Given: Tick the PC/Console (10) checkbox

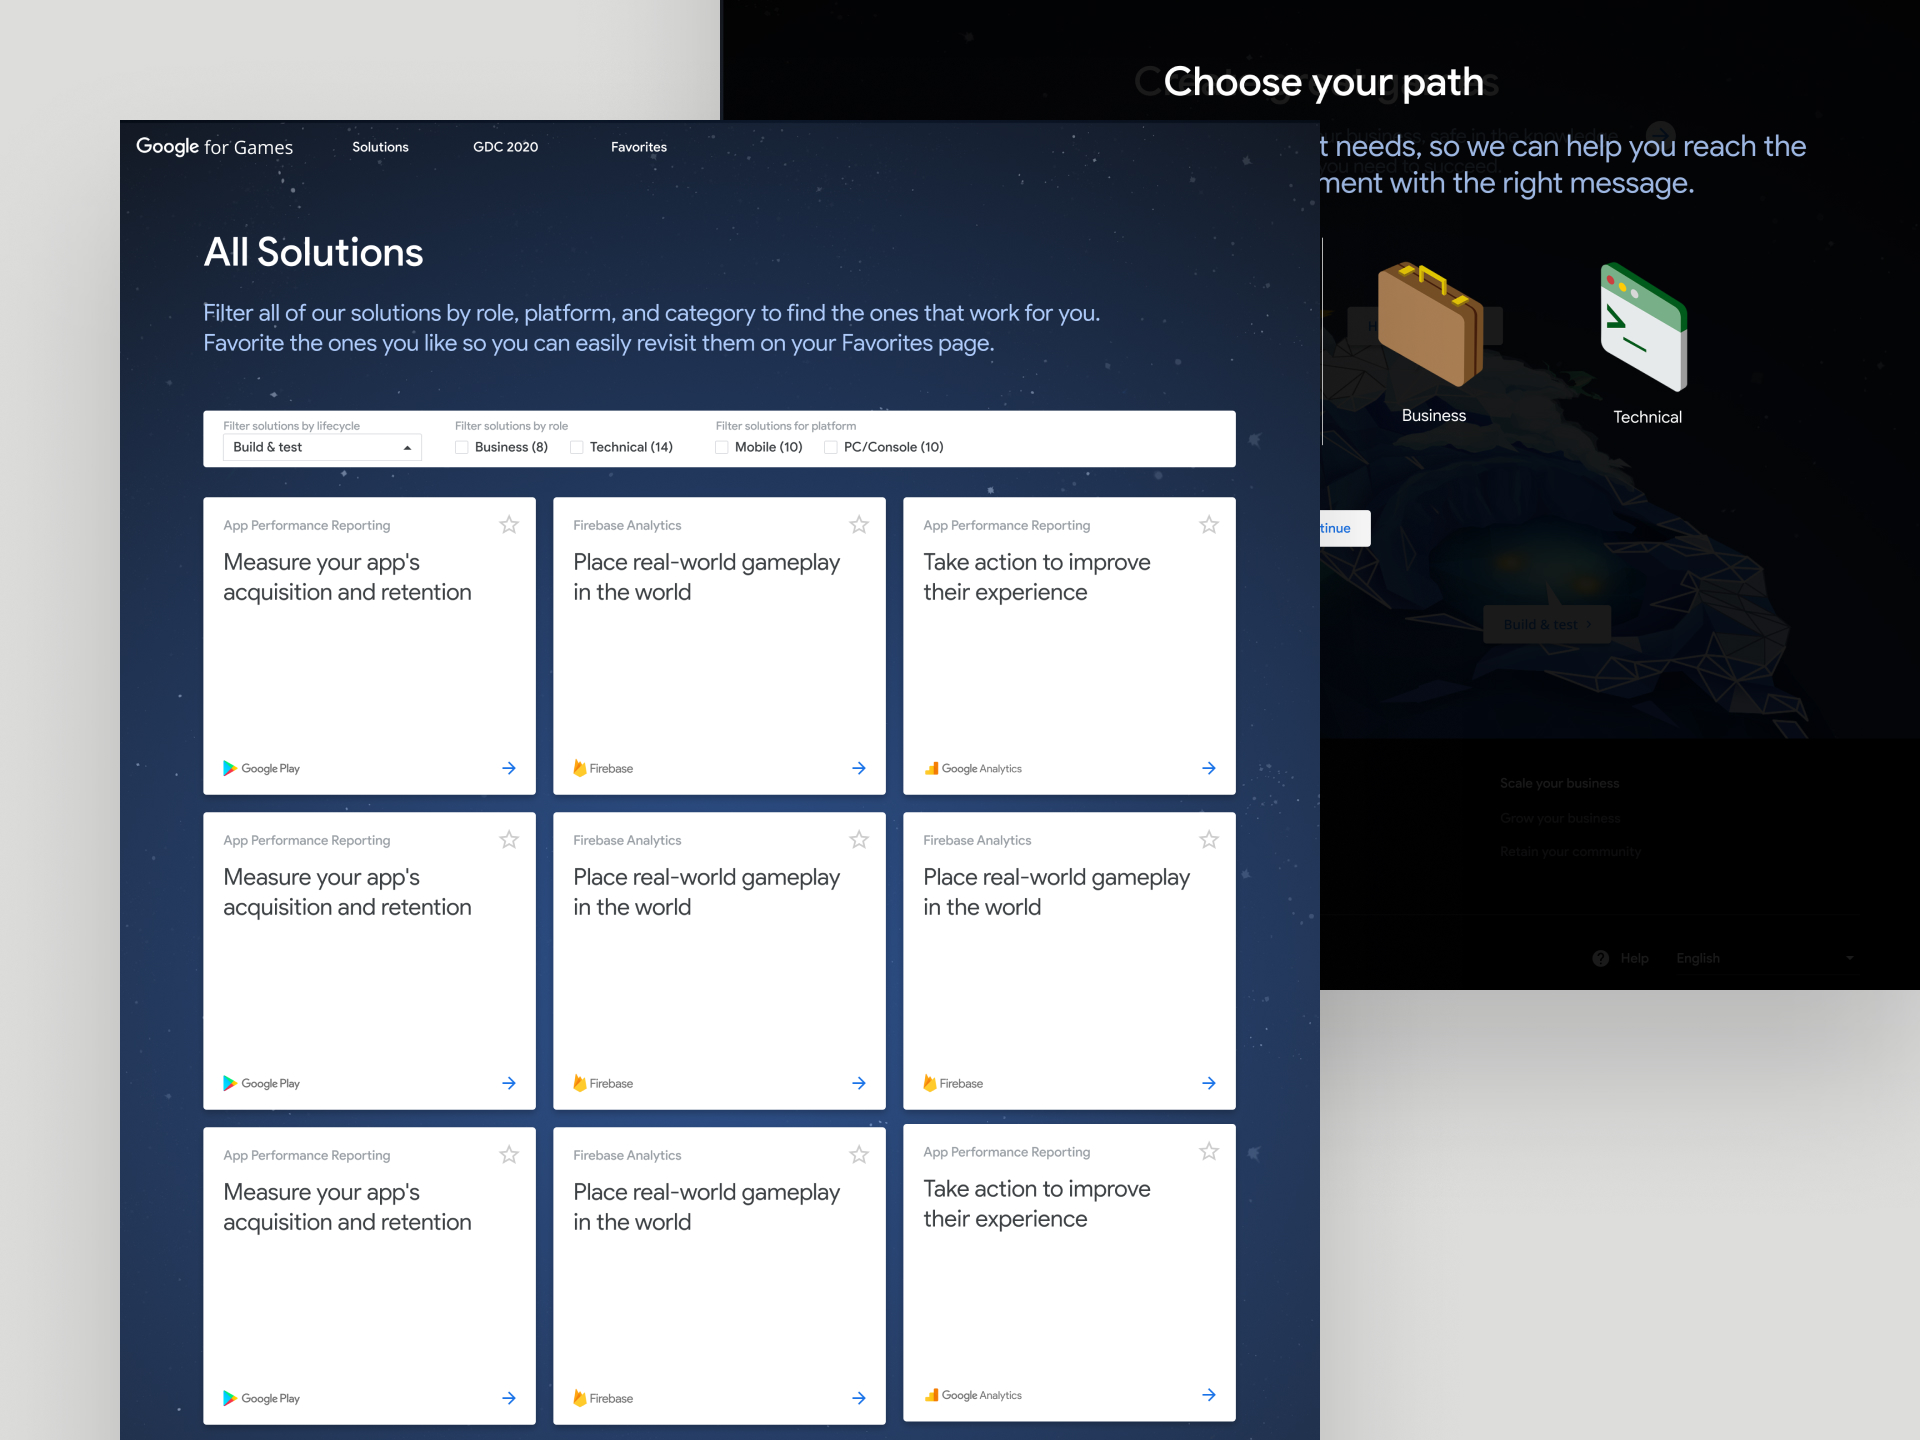Looking at the screenshot, I should coord(831,447).
